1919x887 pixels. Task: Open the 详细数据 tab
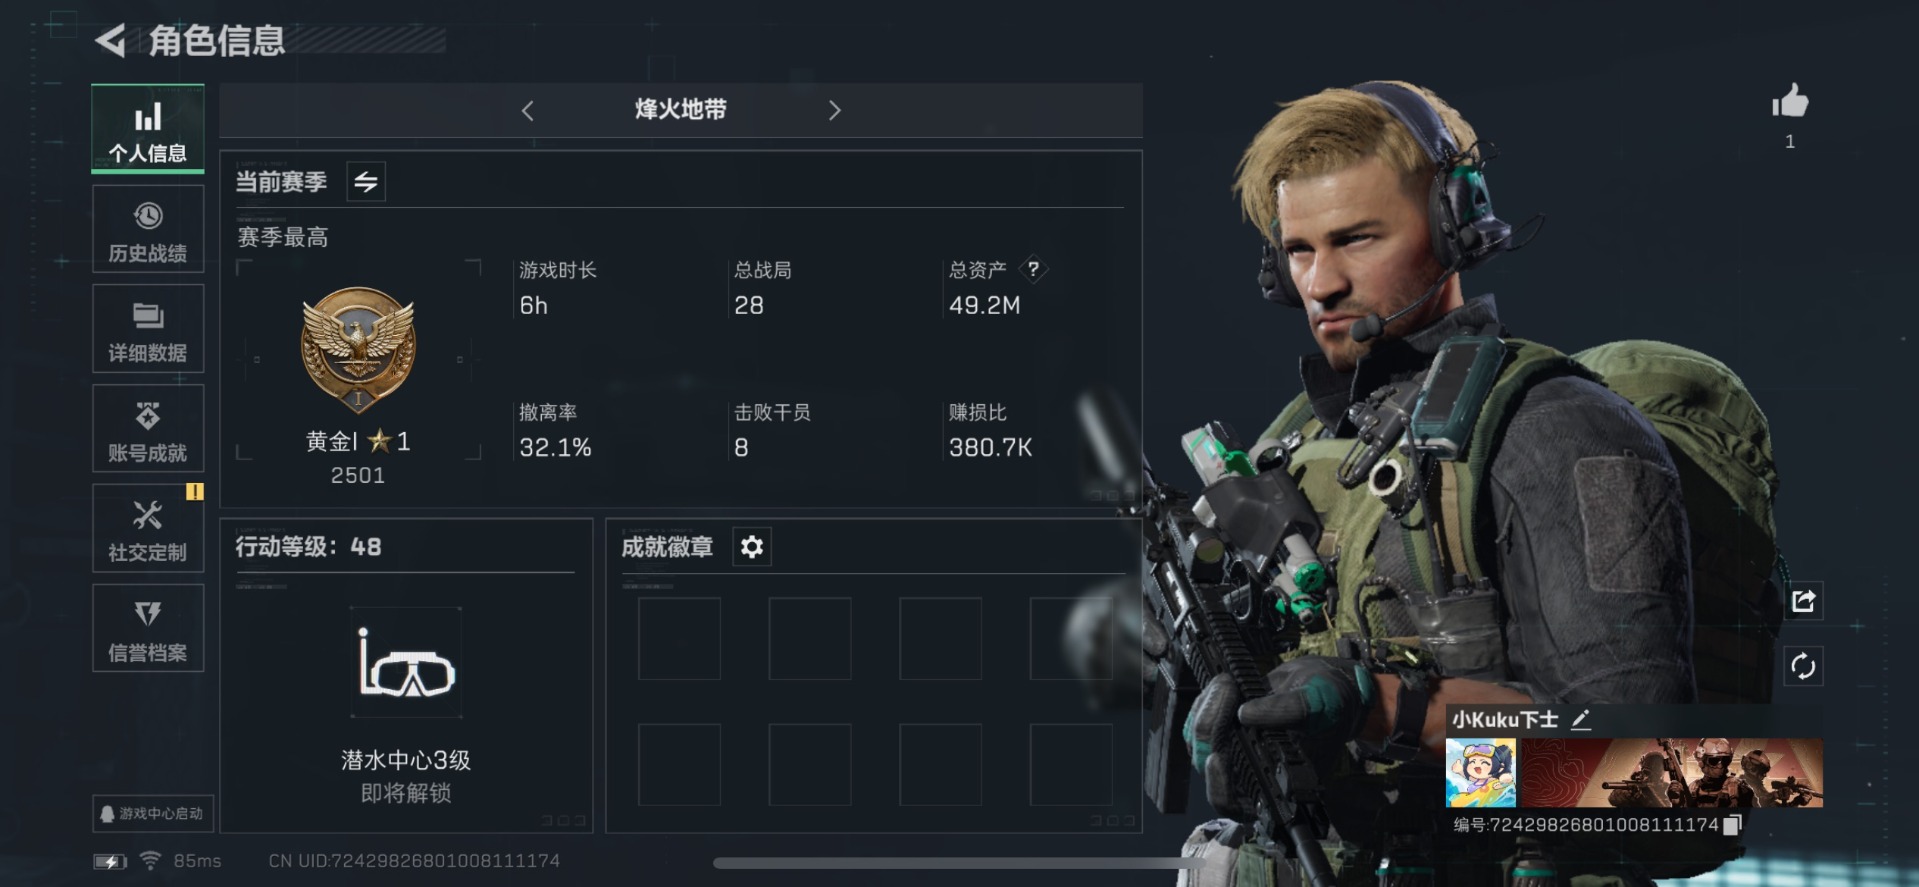coord(148,329)
